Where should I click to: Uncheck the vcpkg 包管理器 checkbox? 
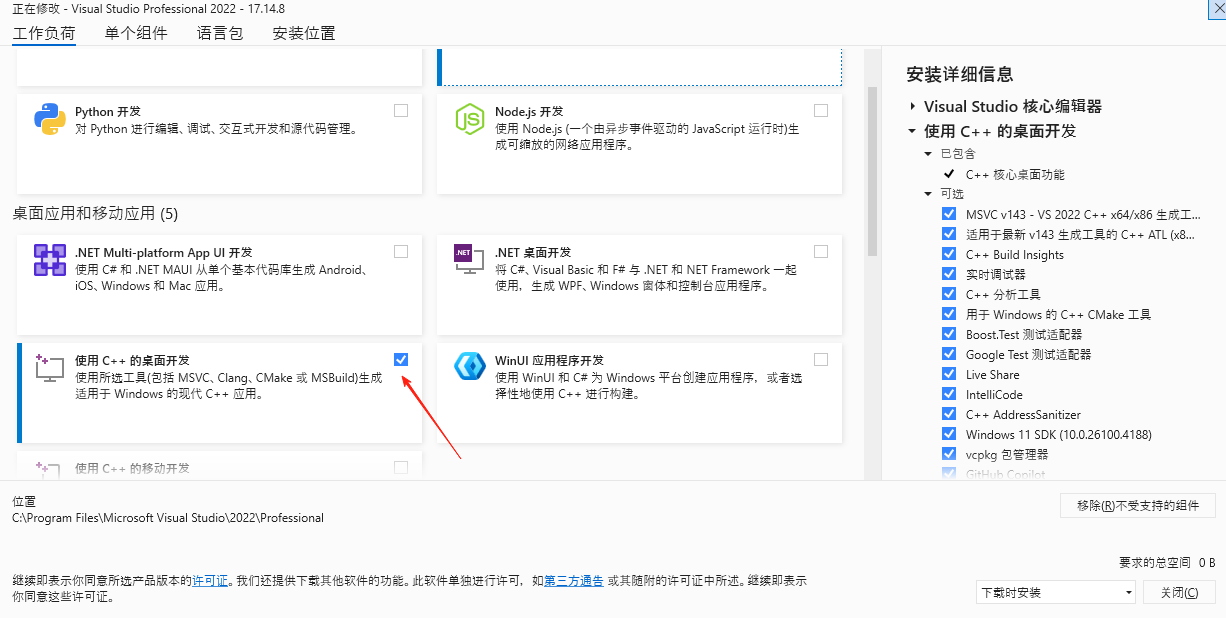click(x=949, y=454)
